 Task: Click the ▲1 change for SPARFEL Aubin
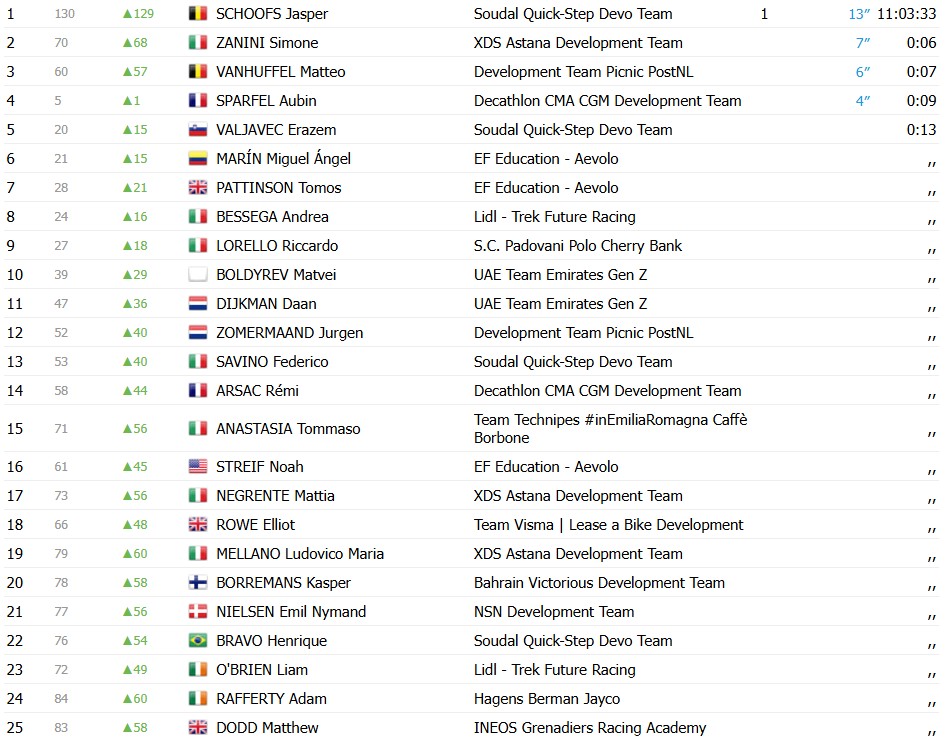(131, 101)
